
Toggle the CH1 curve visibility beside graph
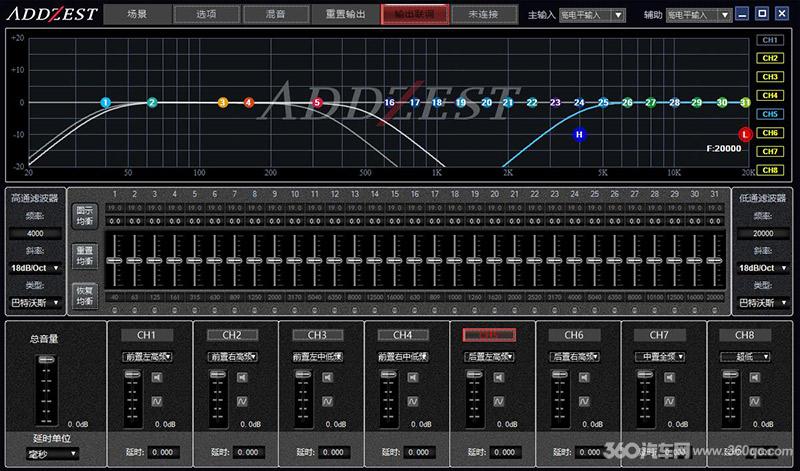coord(770,40)
